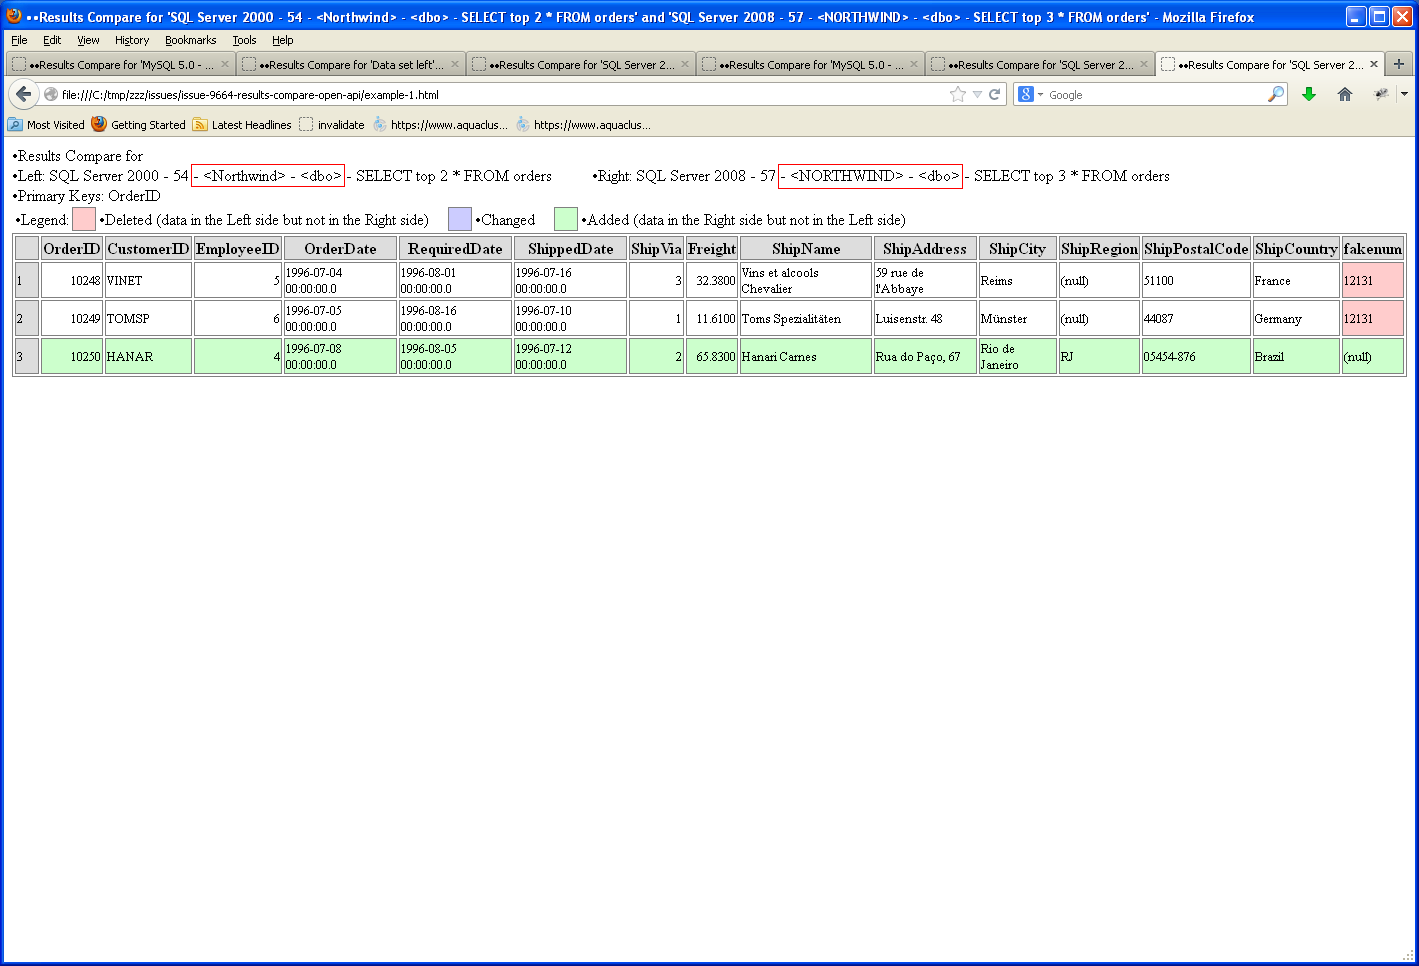This screenshot has height=966, width=1419.
Task: Click the ShipCity column header
Action: [1017, 249]
